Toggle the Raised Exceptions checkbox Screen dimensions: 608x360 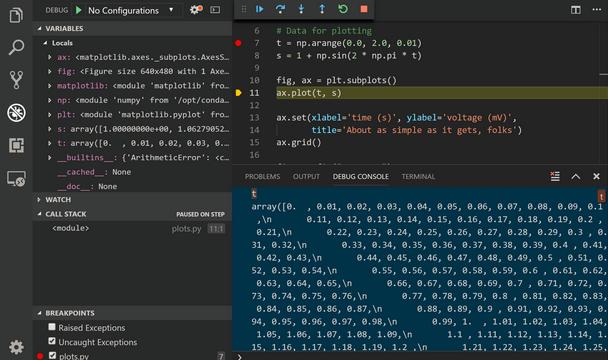[52, 327]
